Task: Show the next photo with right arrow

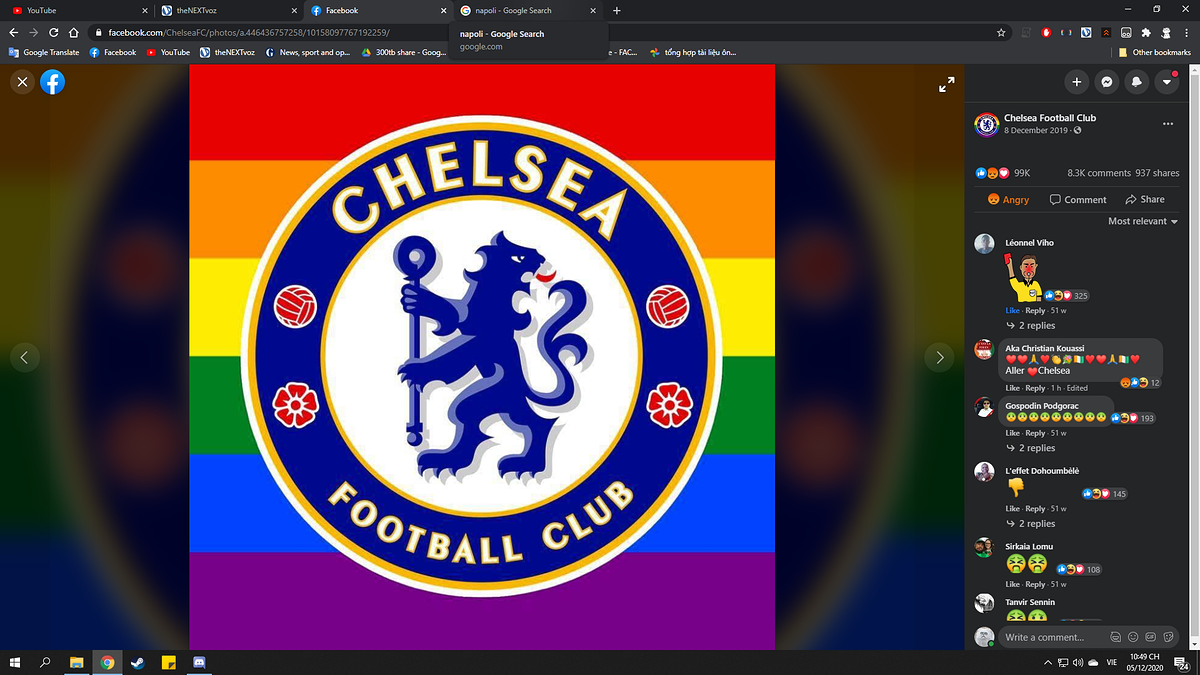Action: click(x=939, y=356)
